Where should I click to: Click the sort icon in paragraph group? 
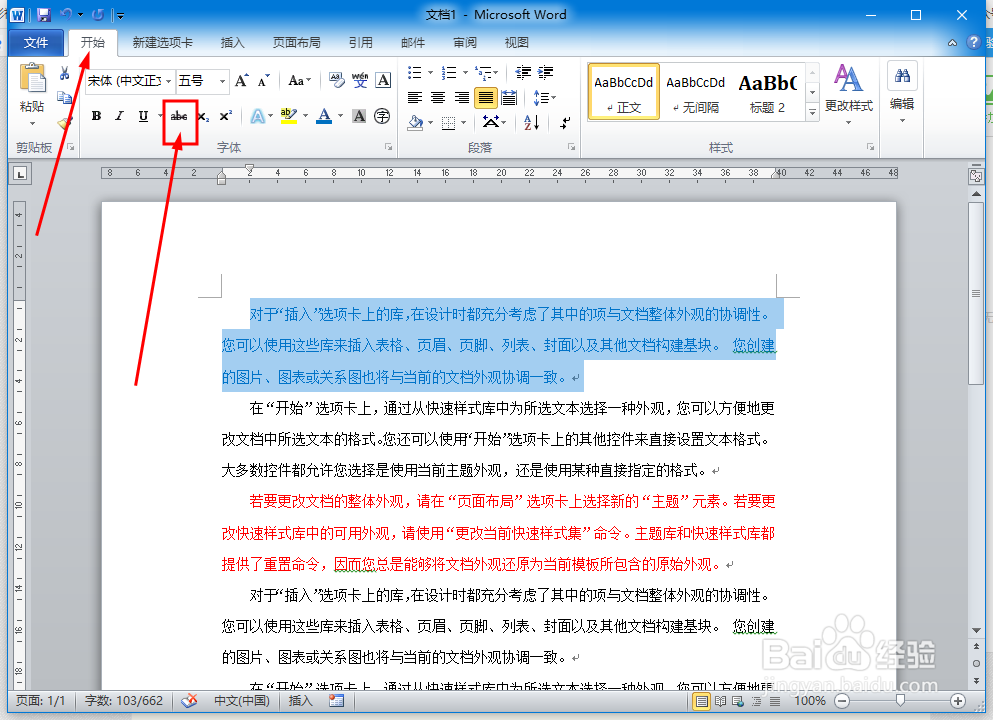(x=530, y=122)
